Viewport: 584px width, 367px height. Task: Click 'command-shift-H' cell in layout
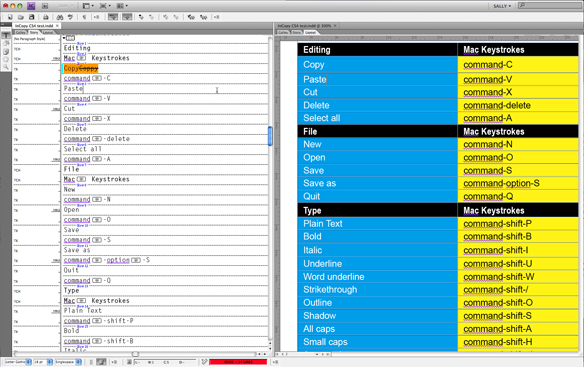tap(518, 342)
